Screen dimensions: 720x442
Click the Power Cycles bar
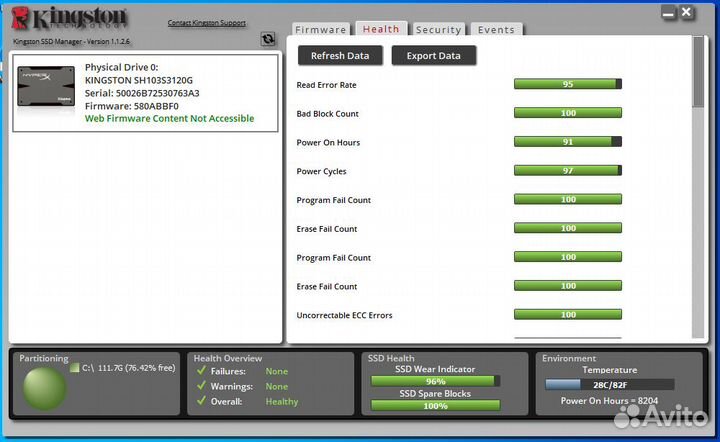click(x=568, y=171)
